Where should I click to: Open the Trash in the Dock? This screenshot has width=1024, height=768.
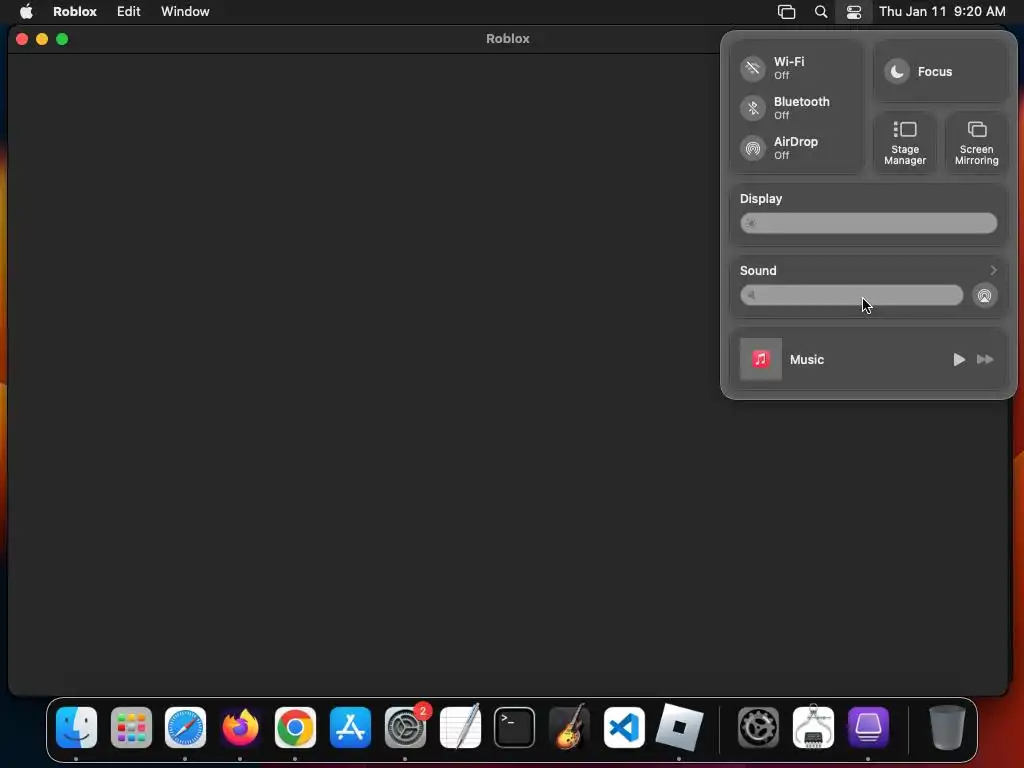coord(947,728)
